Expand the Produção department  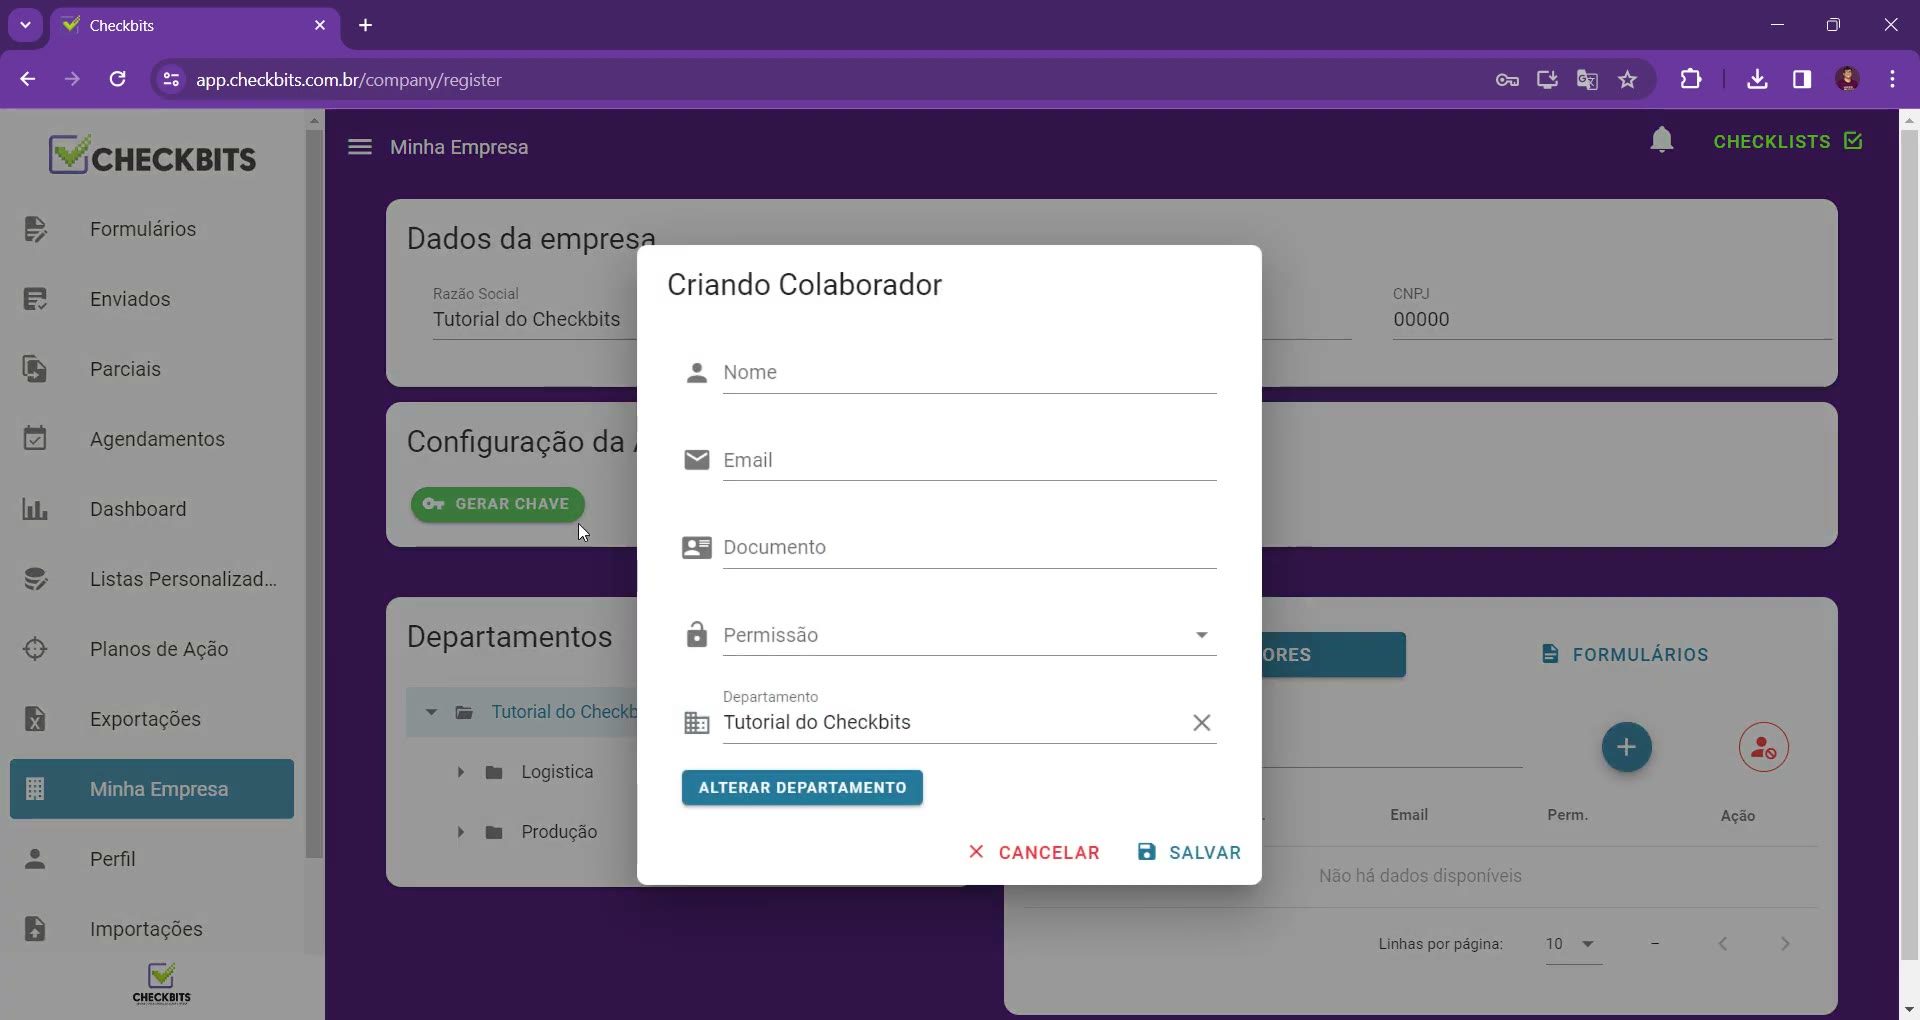click(460, 832)
